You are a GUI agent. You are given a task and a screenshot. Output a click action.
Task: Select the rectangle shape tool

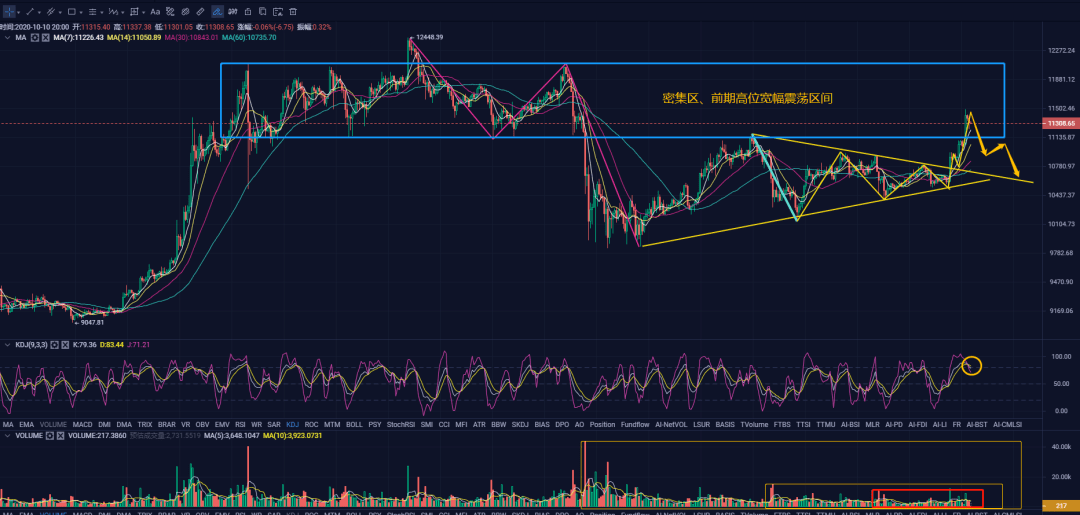pos(72,12)
